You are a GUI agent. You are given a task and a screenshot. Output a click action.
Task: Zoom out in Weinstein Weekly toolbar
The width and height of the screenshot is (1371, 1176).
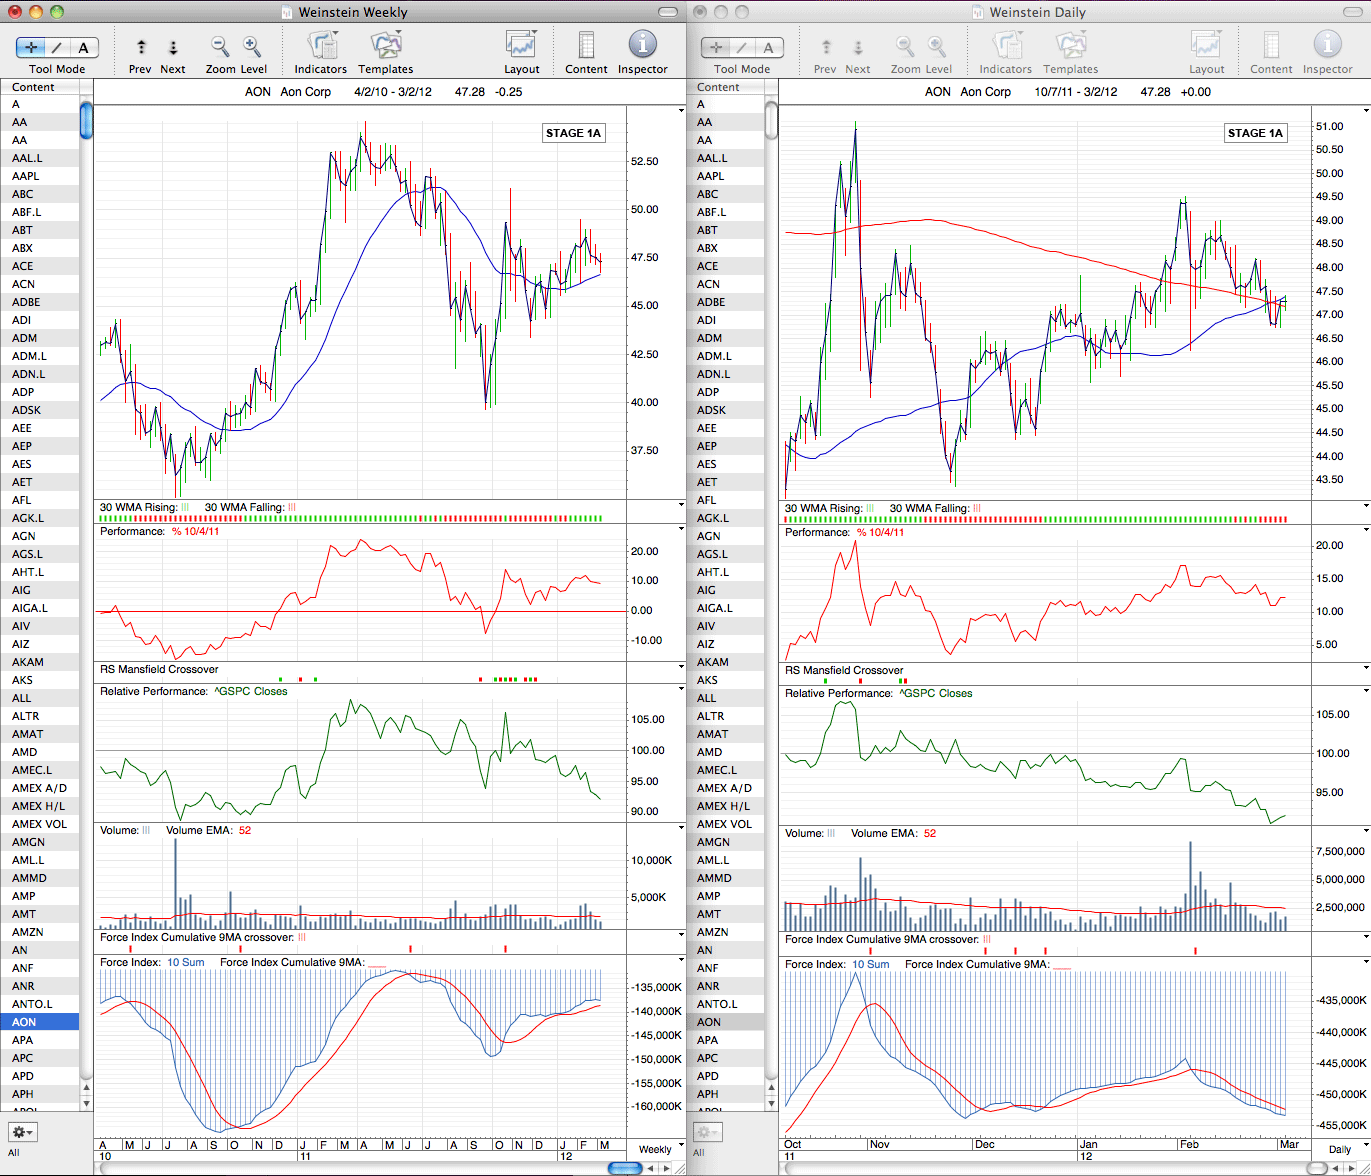point(220,46)
